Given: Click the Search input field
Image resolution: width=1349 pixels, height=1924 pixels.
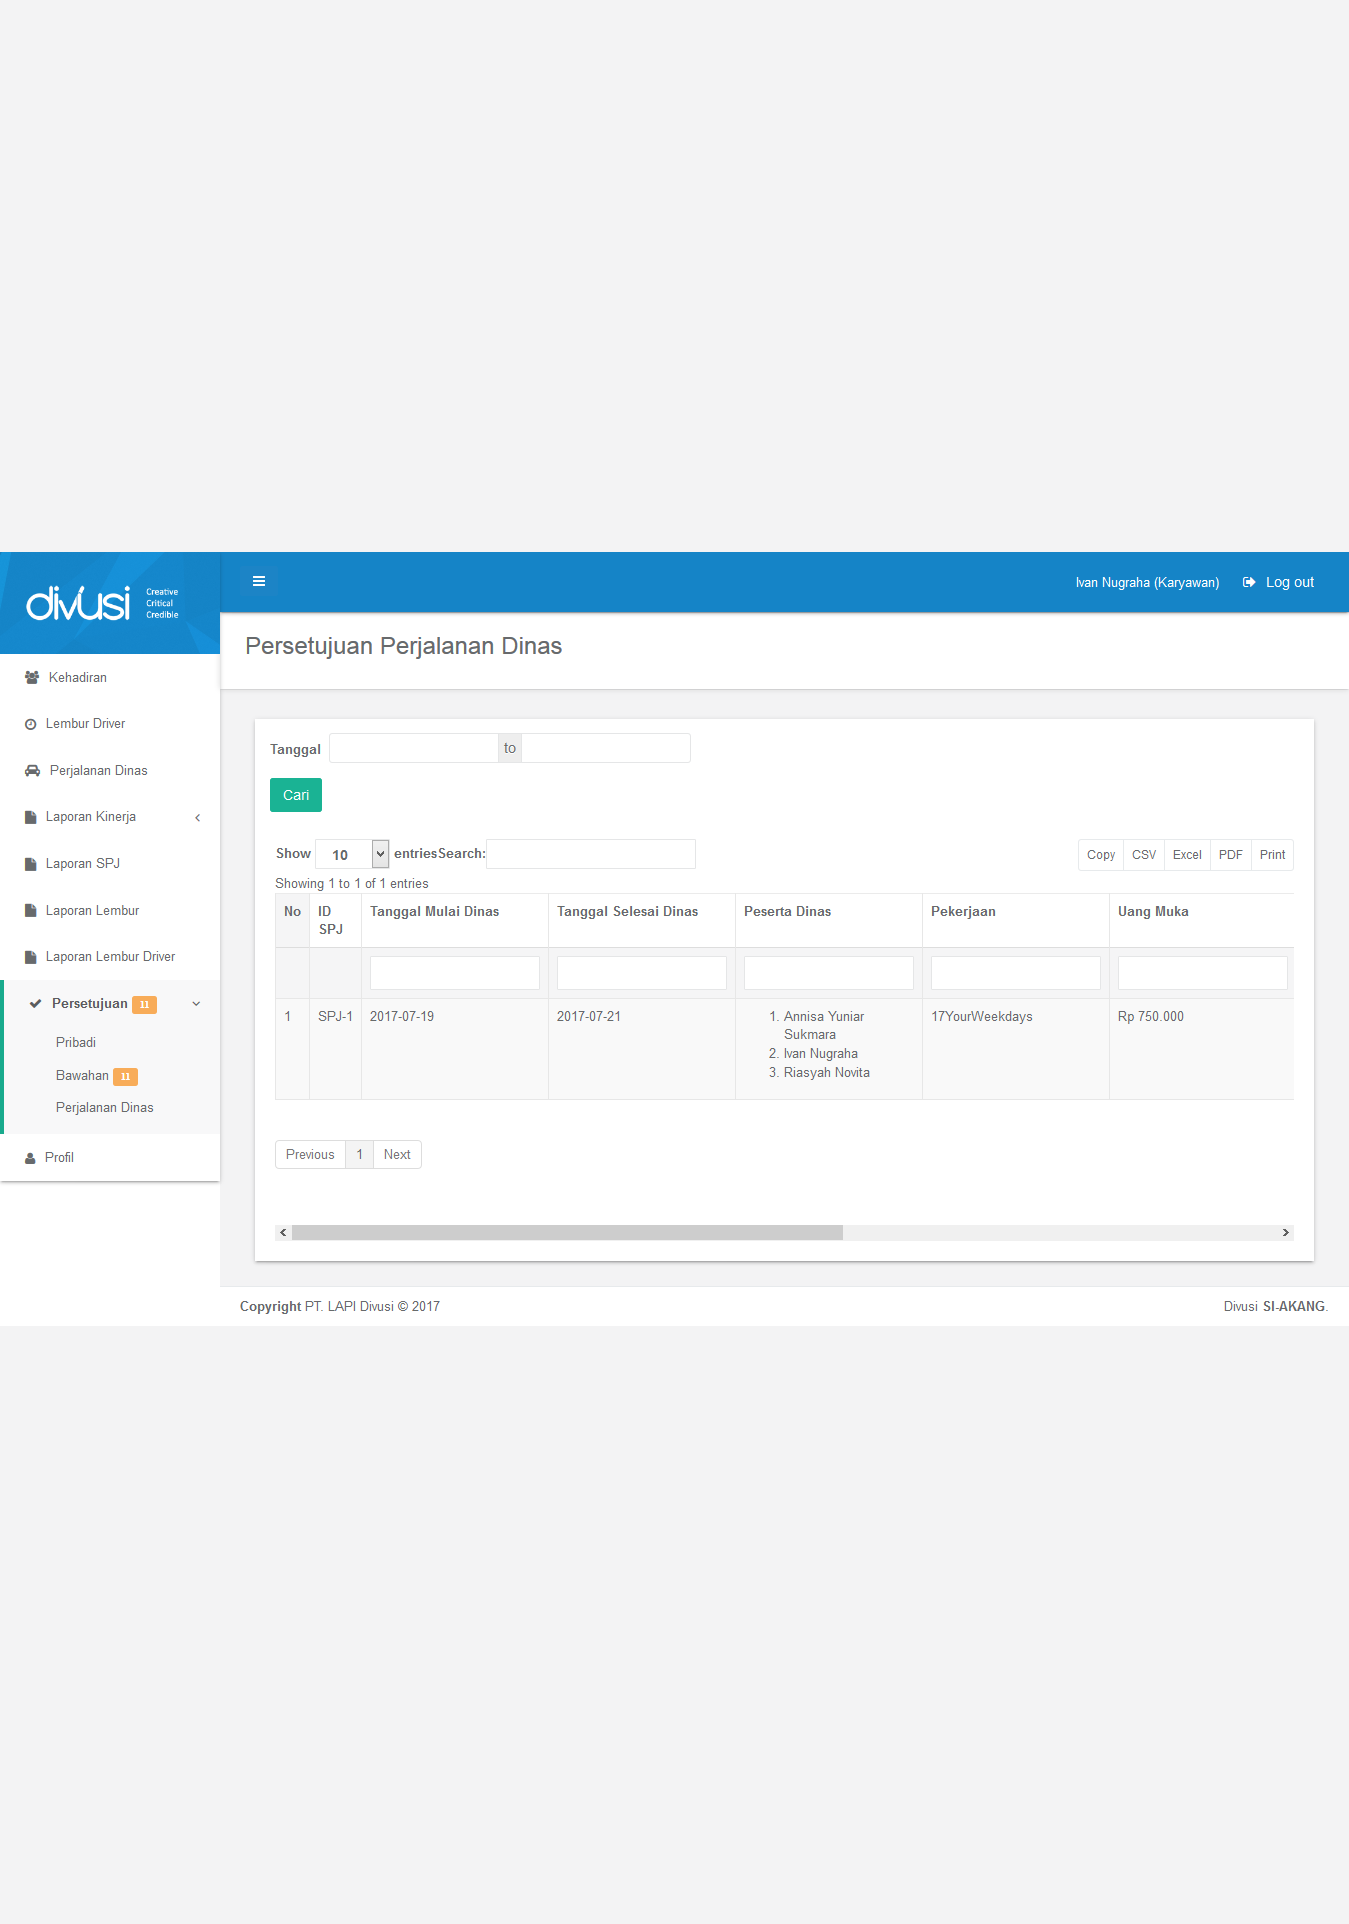Looking at the screenshot, I should click(590, 854).
